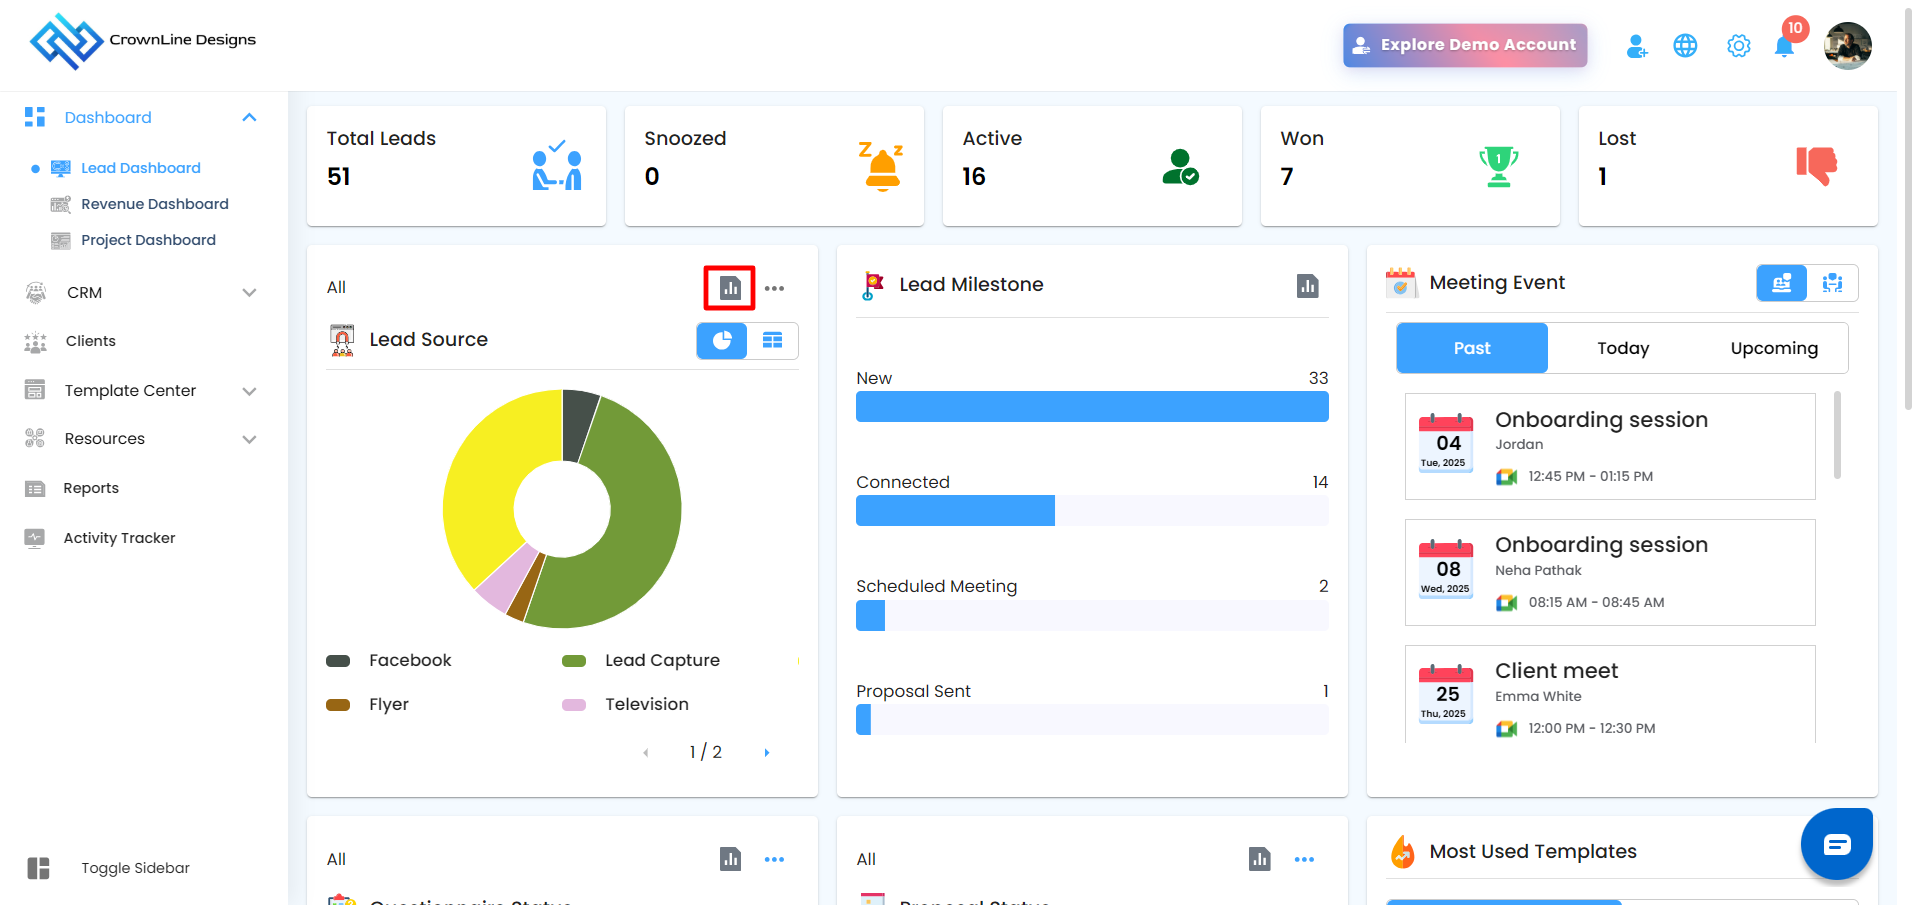1920x905 pixels.
Task: Click the Lead Milestone chart report icon
Action: [1307, 286]
